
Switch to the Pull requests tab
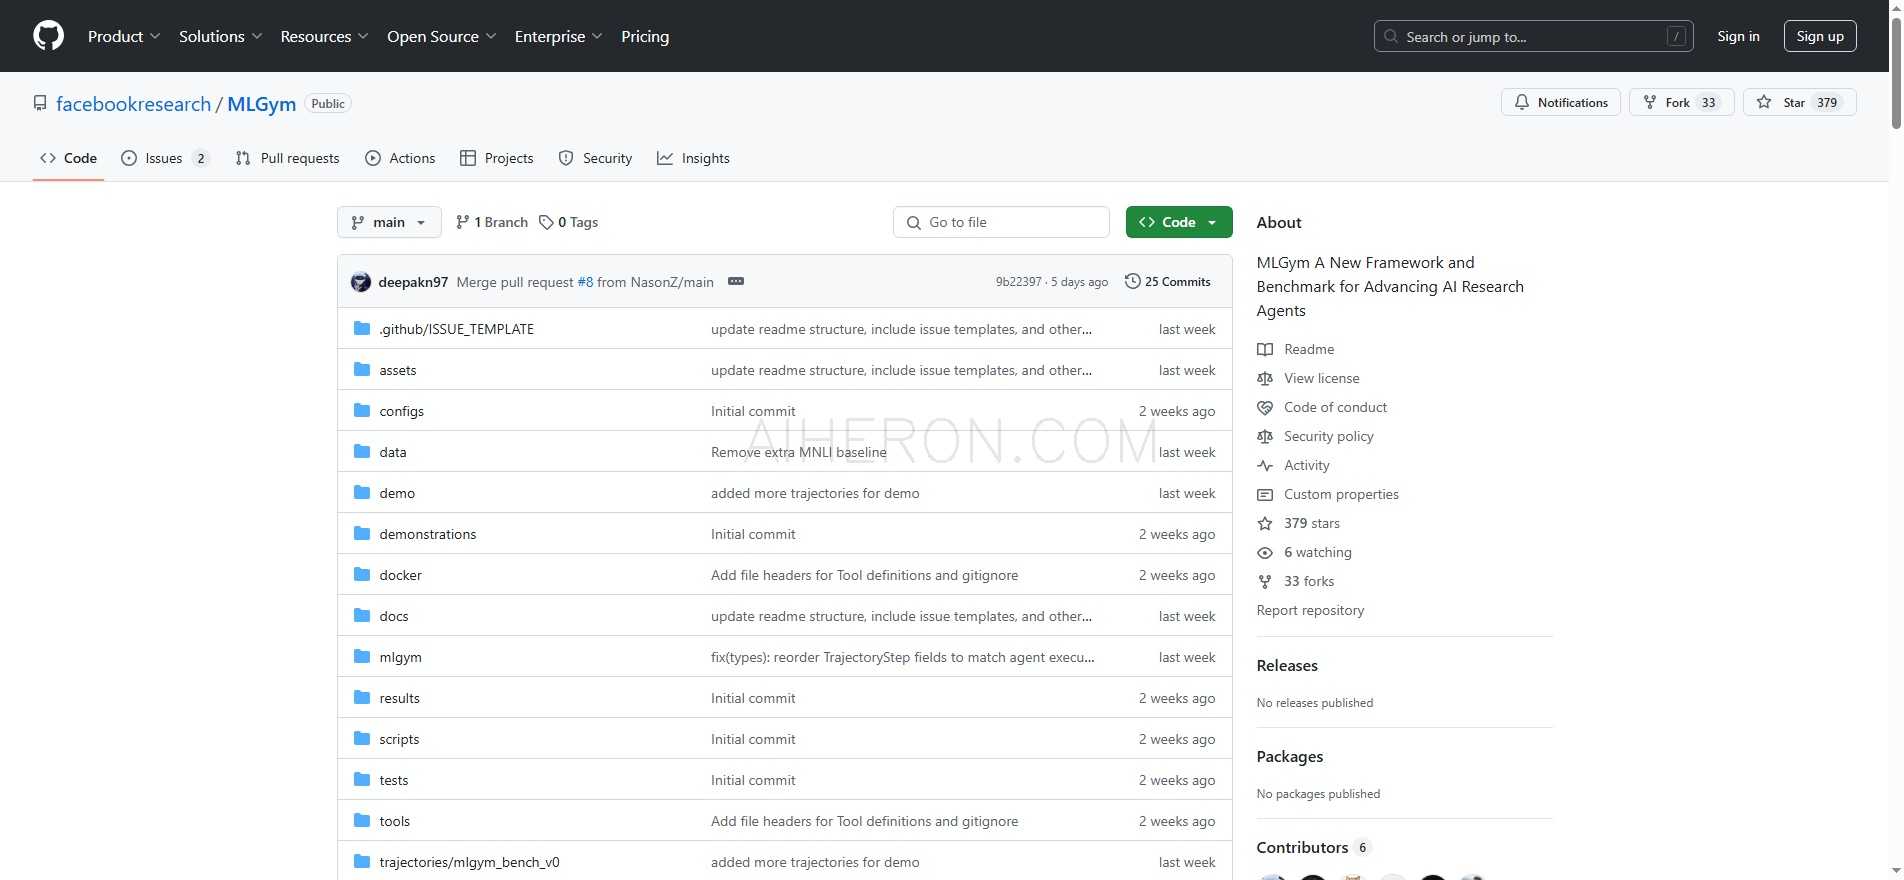tap(287, 158)
